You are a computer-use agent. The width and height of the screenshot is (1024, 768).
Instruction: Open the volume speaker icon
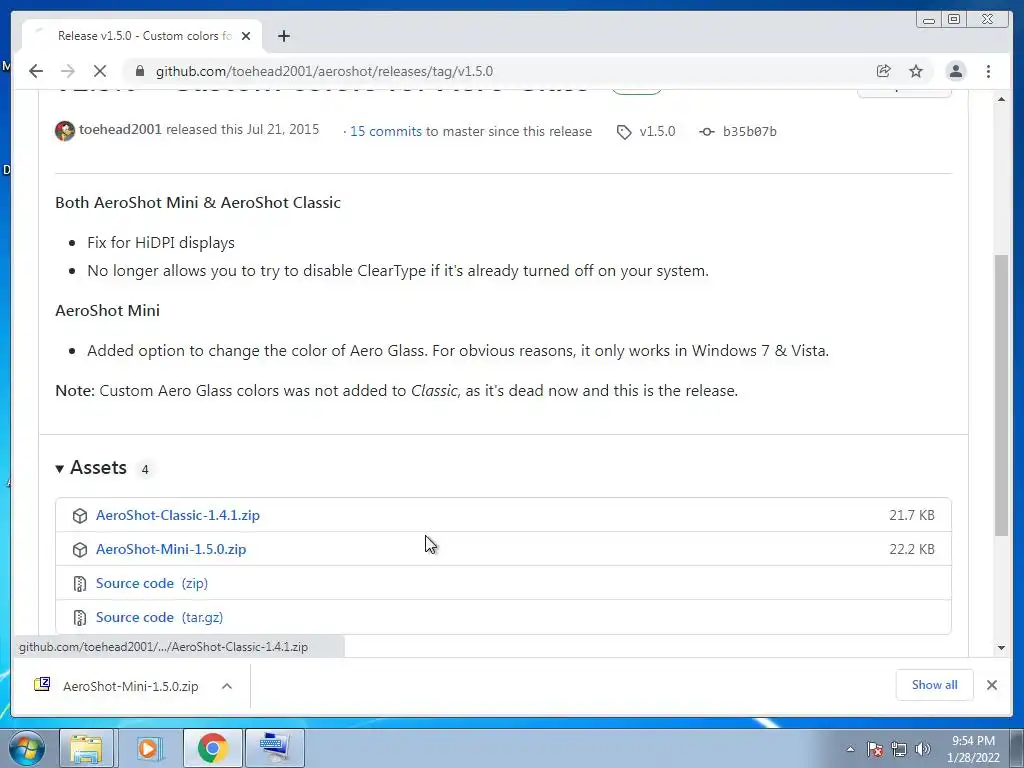pos(923,749)
